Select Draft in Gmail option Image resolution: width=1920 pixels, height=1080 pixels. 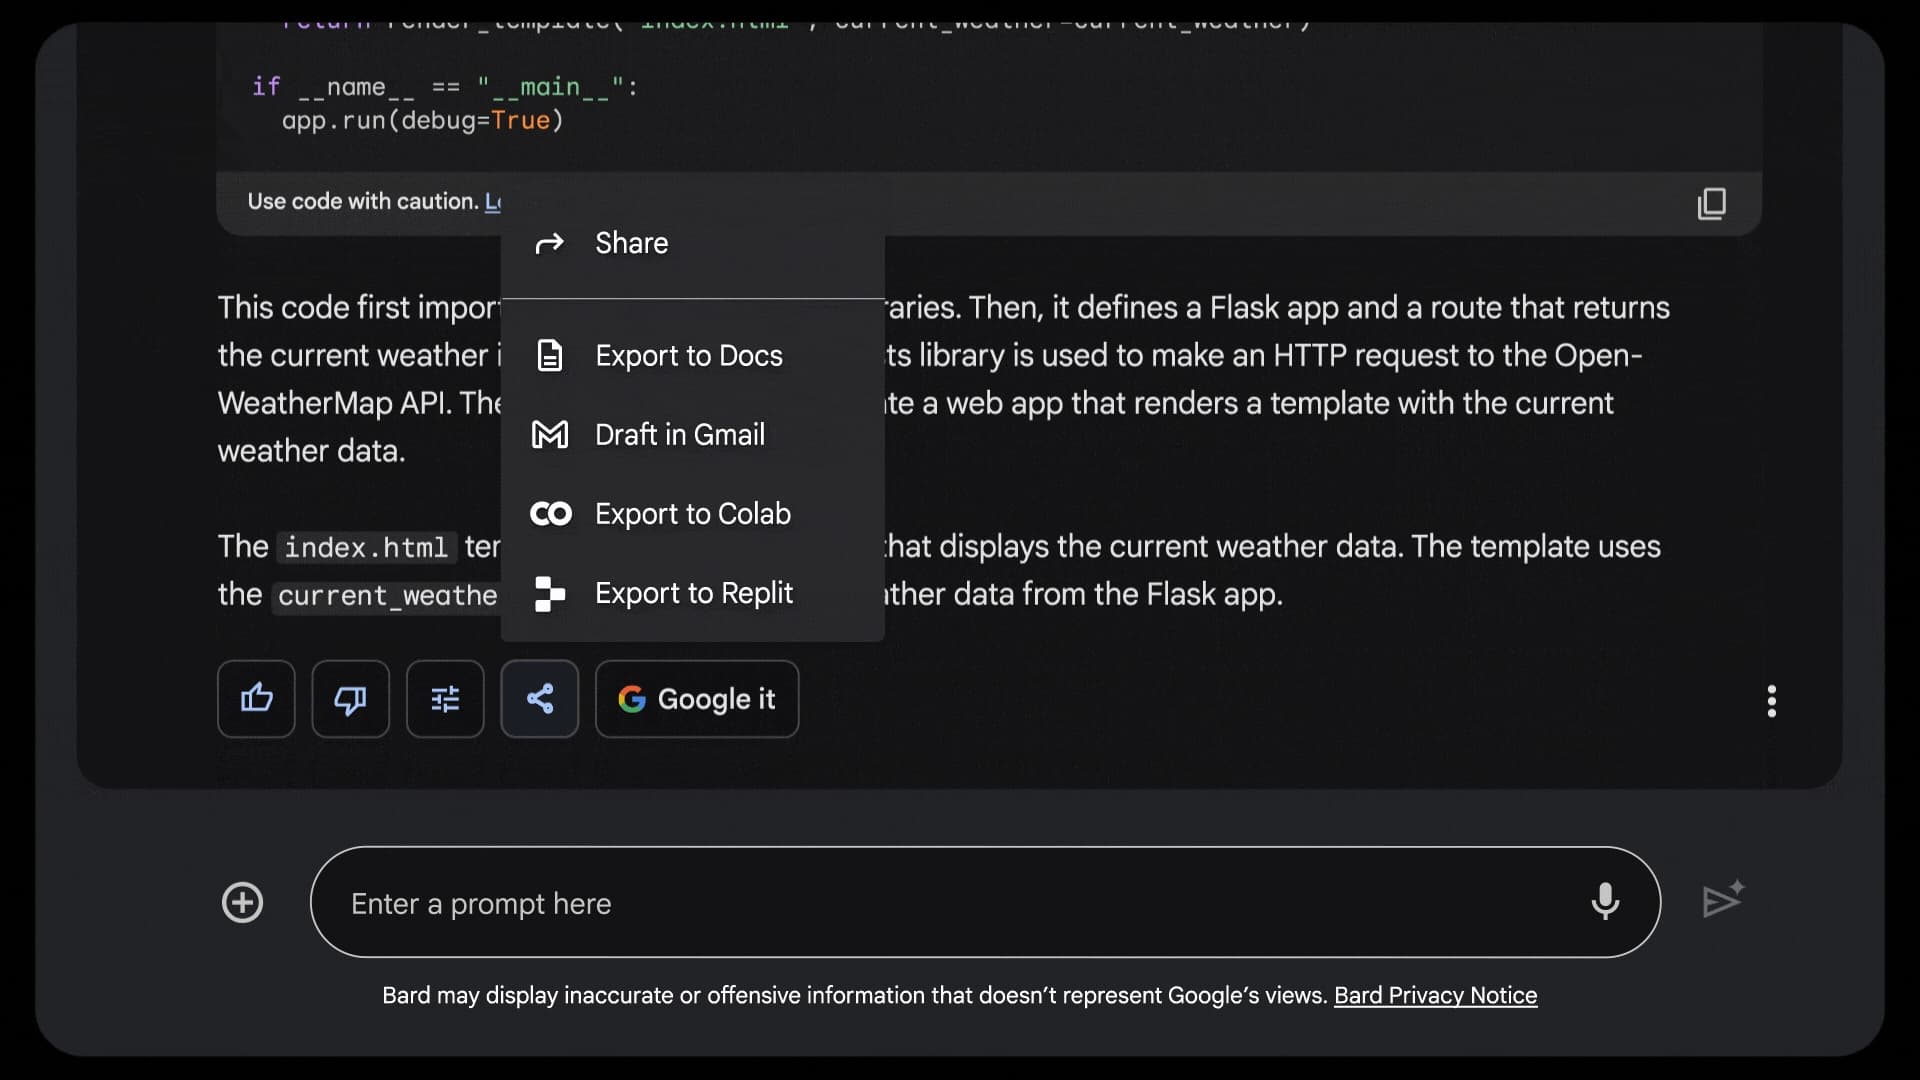coord(679,435)
